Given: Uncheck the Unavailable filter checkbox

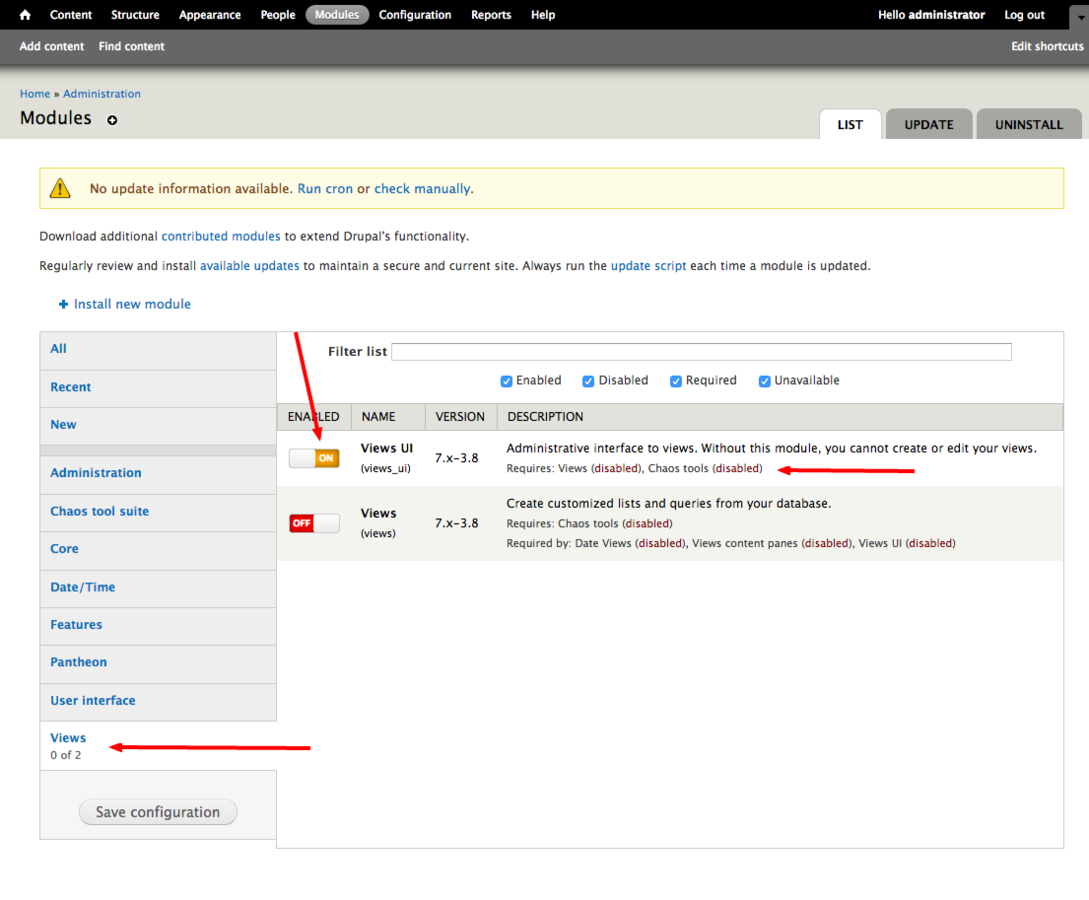Looking at the screenshot, I should pos(765,381).
